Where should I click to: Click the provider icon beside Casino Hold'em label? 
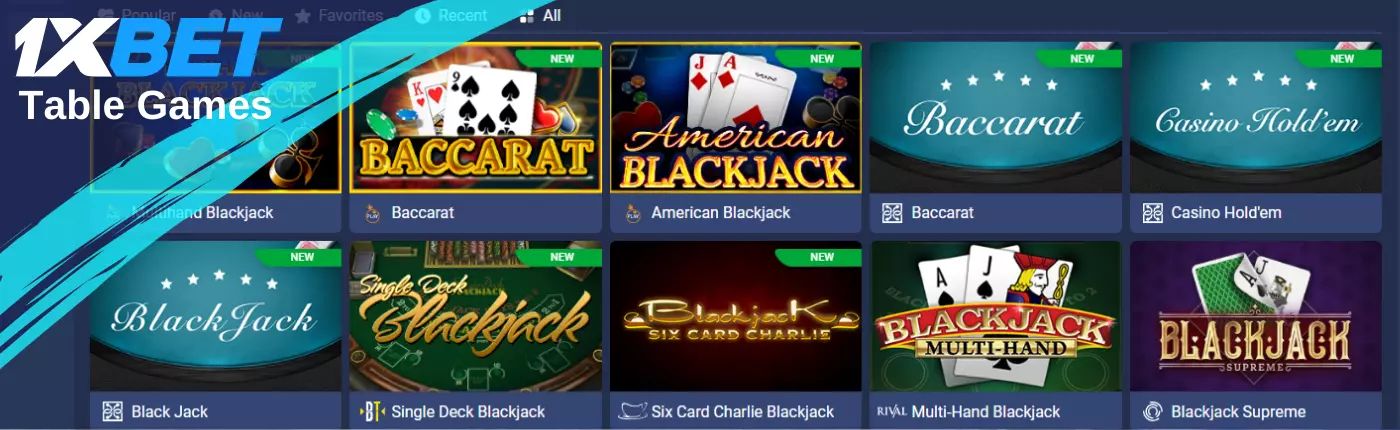(1152, 213)
